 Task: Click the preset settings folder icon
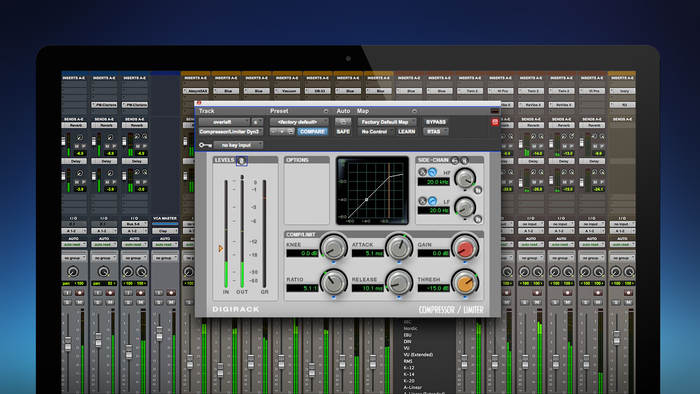(x=291, y=132)
